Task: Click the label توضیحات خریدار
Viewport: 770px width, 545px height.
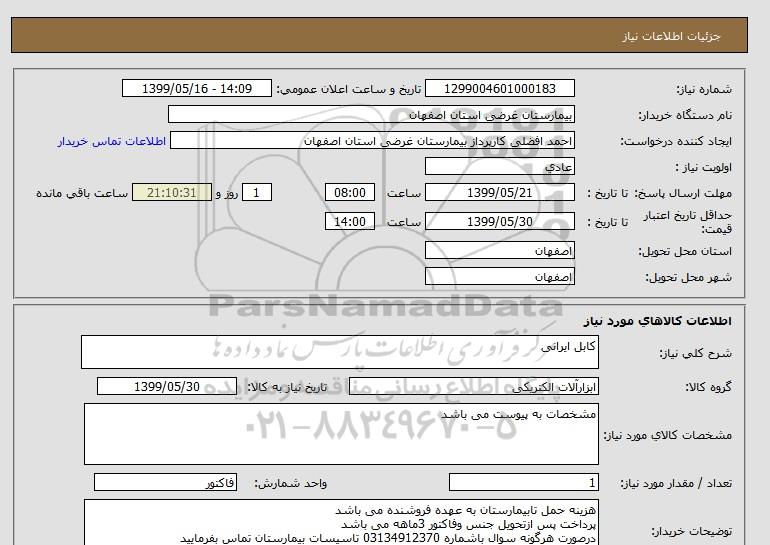Action: point(691,531)
